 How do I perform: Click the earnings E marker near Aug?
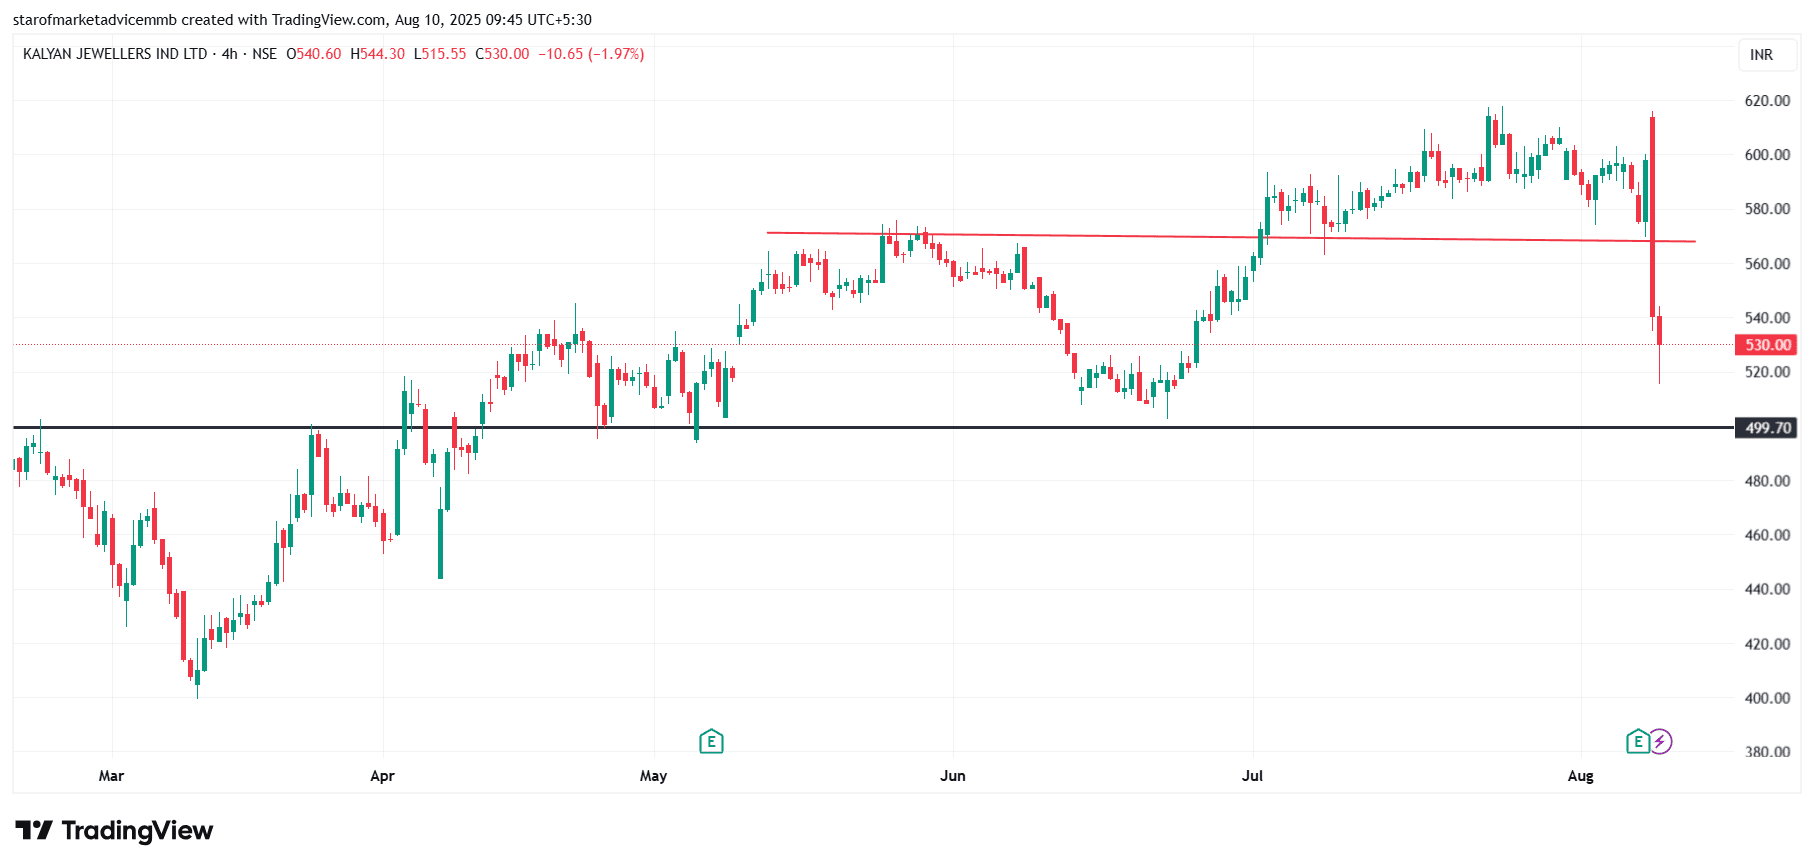point(1637,741)
